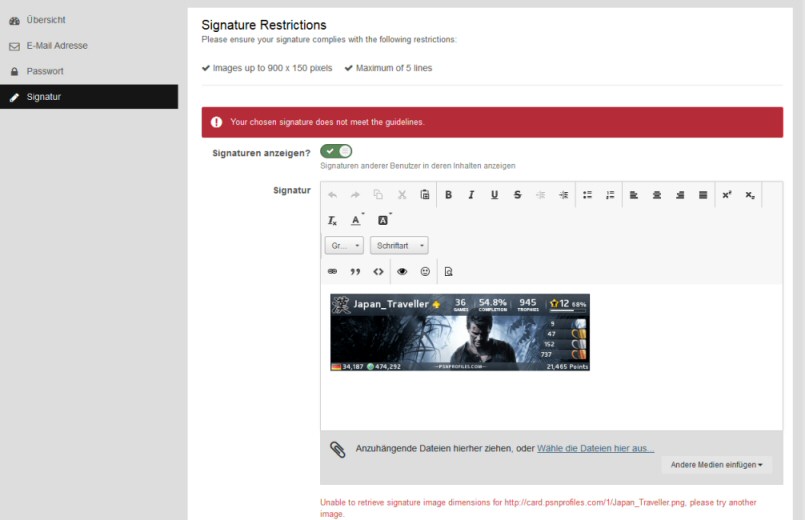This screenshot has height=520, width=805.
Task: Click the superscript button
Action: click(727, 195)
